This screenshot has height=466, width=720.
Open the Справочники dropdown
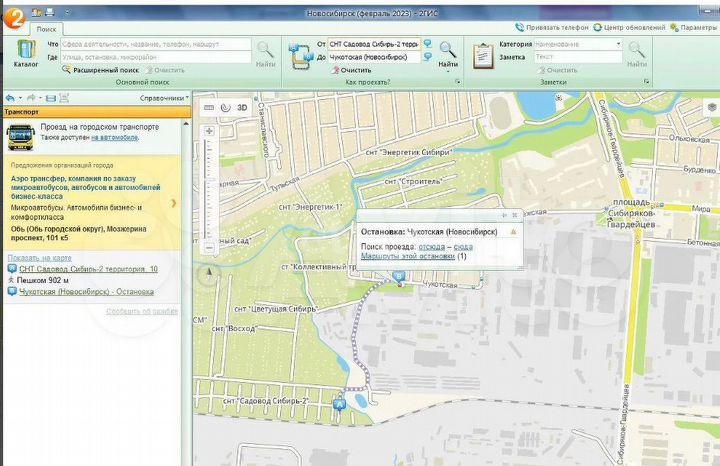(x=163, y=98)
